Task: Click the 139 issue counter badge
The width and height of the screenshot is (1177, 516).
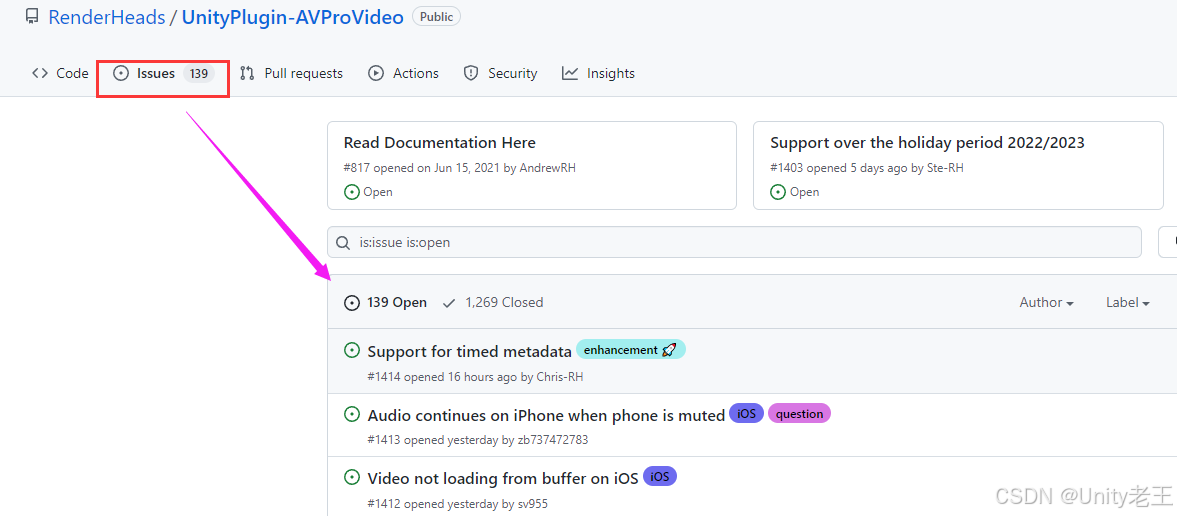Action: point(199,74)
